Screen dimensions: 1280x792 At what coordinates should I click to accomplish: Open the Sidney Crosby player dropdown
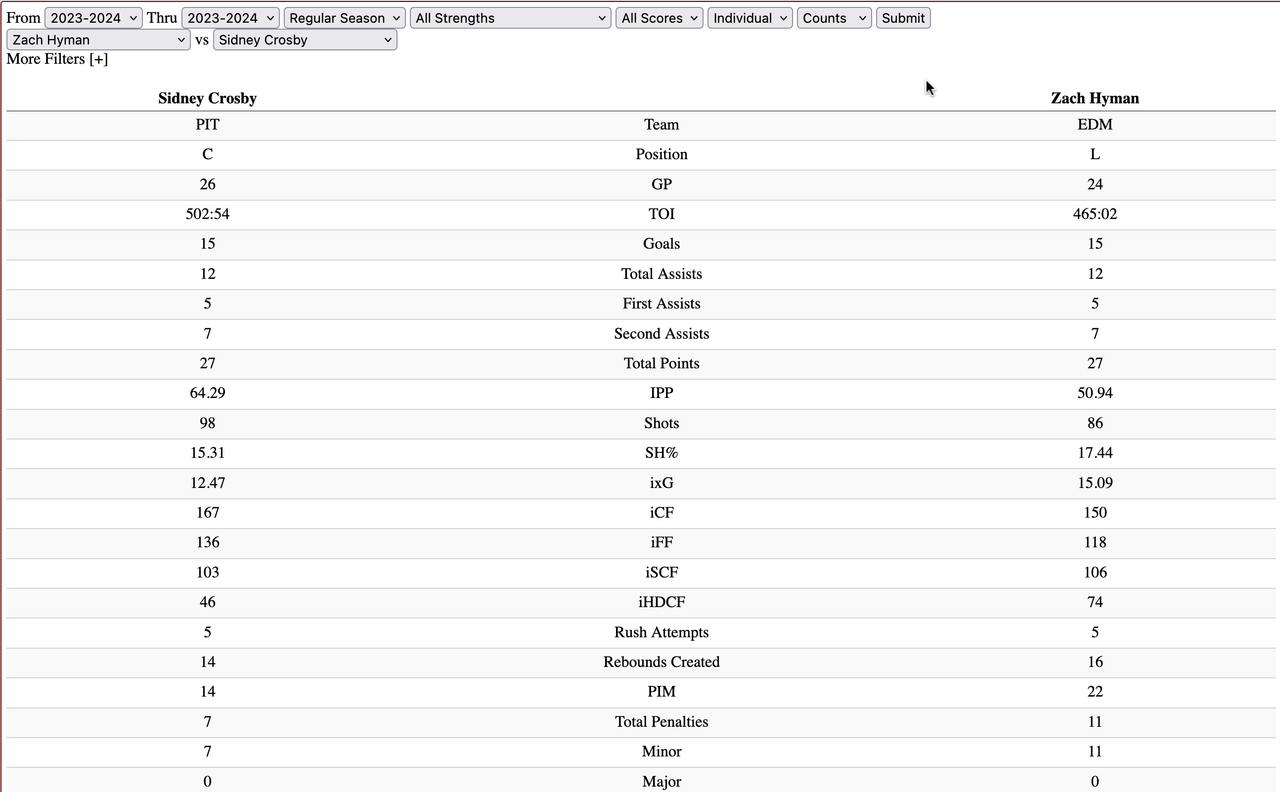pyautogui.click(x=305, y=40)
